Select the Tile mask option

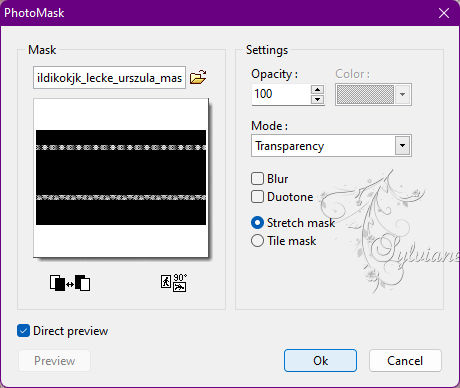tap(257, 241)
